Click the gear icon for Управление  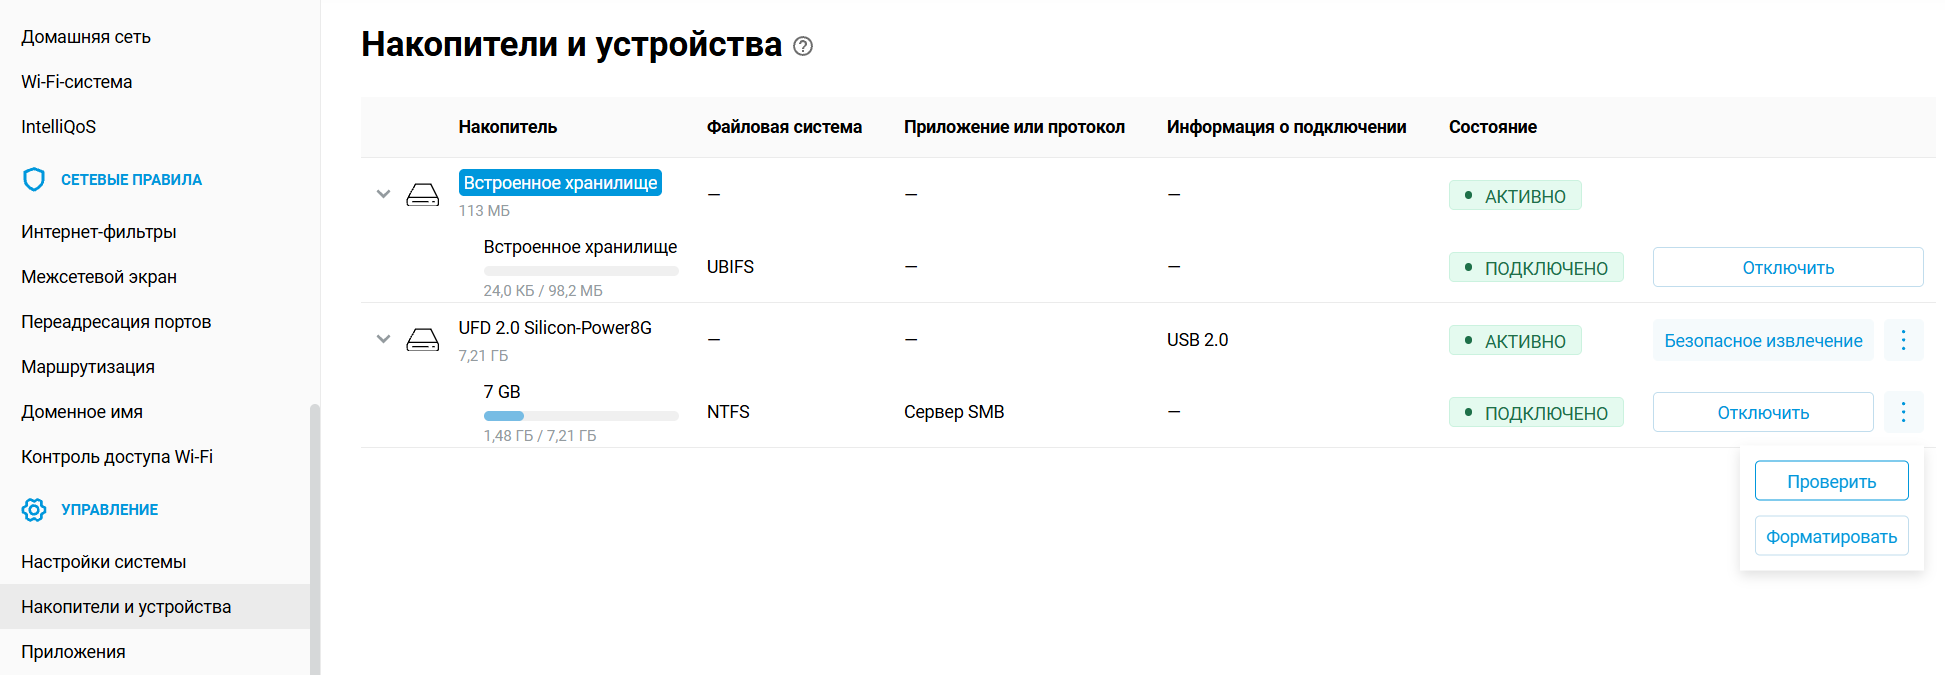coord(34,510)
